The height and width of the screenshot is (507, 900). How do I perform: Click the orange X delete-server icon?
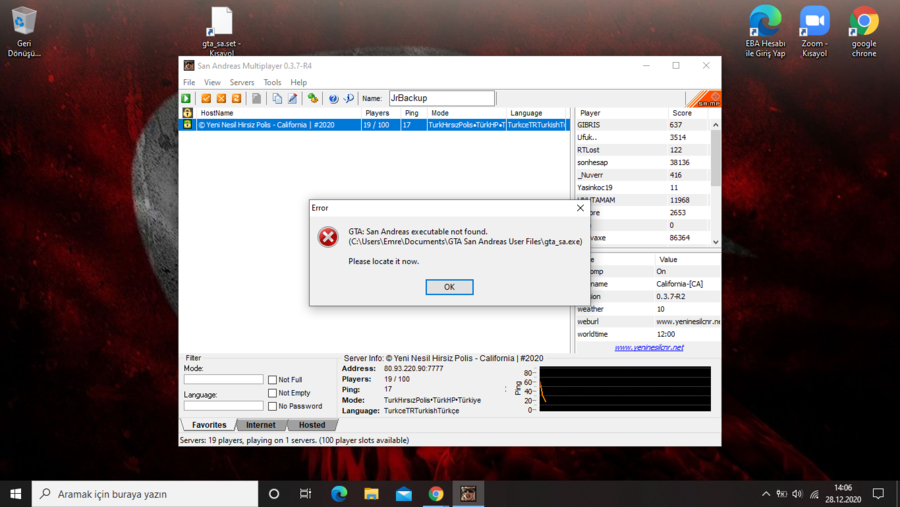pyautogui.click(x=221, y=99)
